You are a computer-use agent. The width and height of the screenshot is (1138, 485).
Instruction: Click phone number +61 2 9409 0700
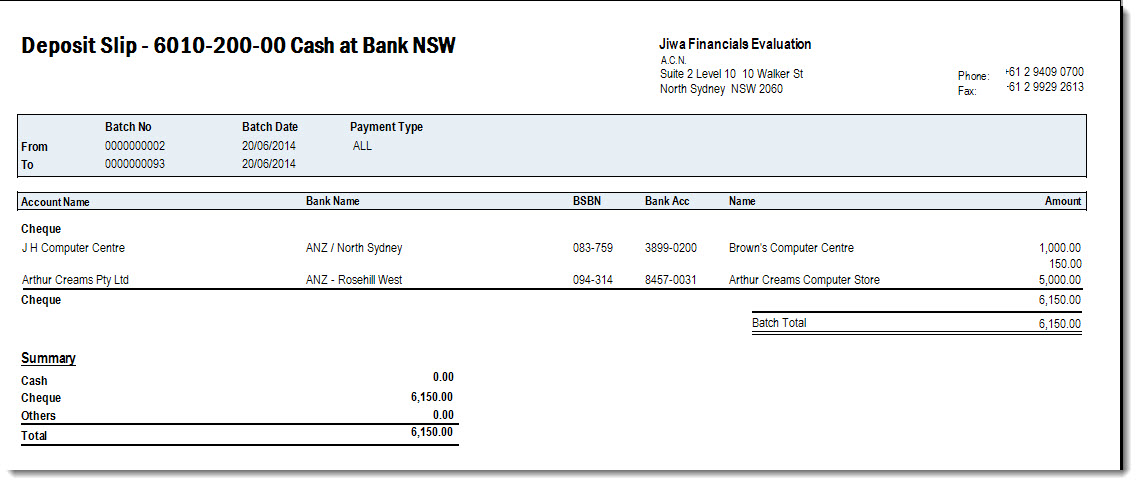click(1045, 72)
